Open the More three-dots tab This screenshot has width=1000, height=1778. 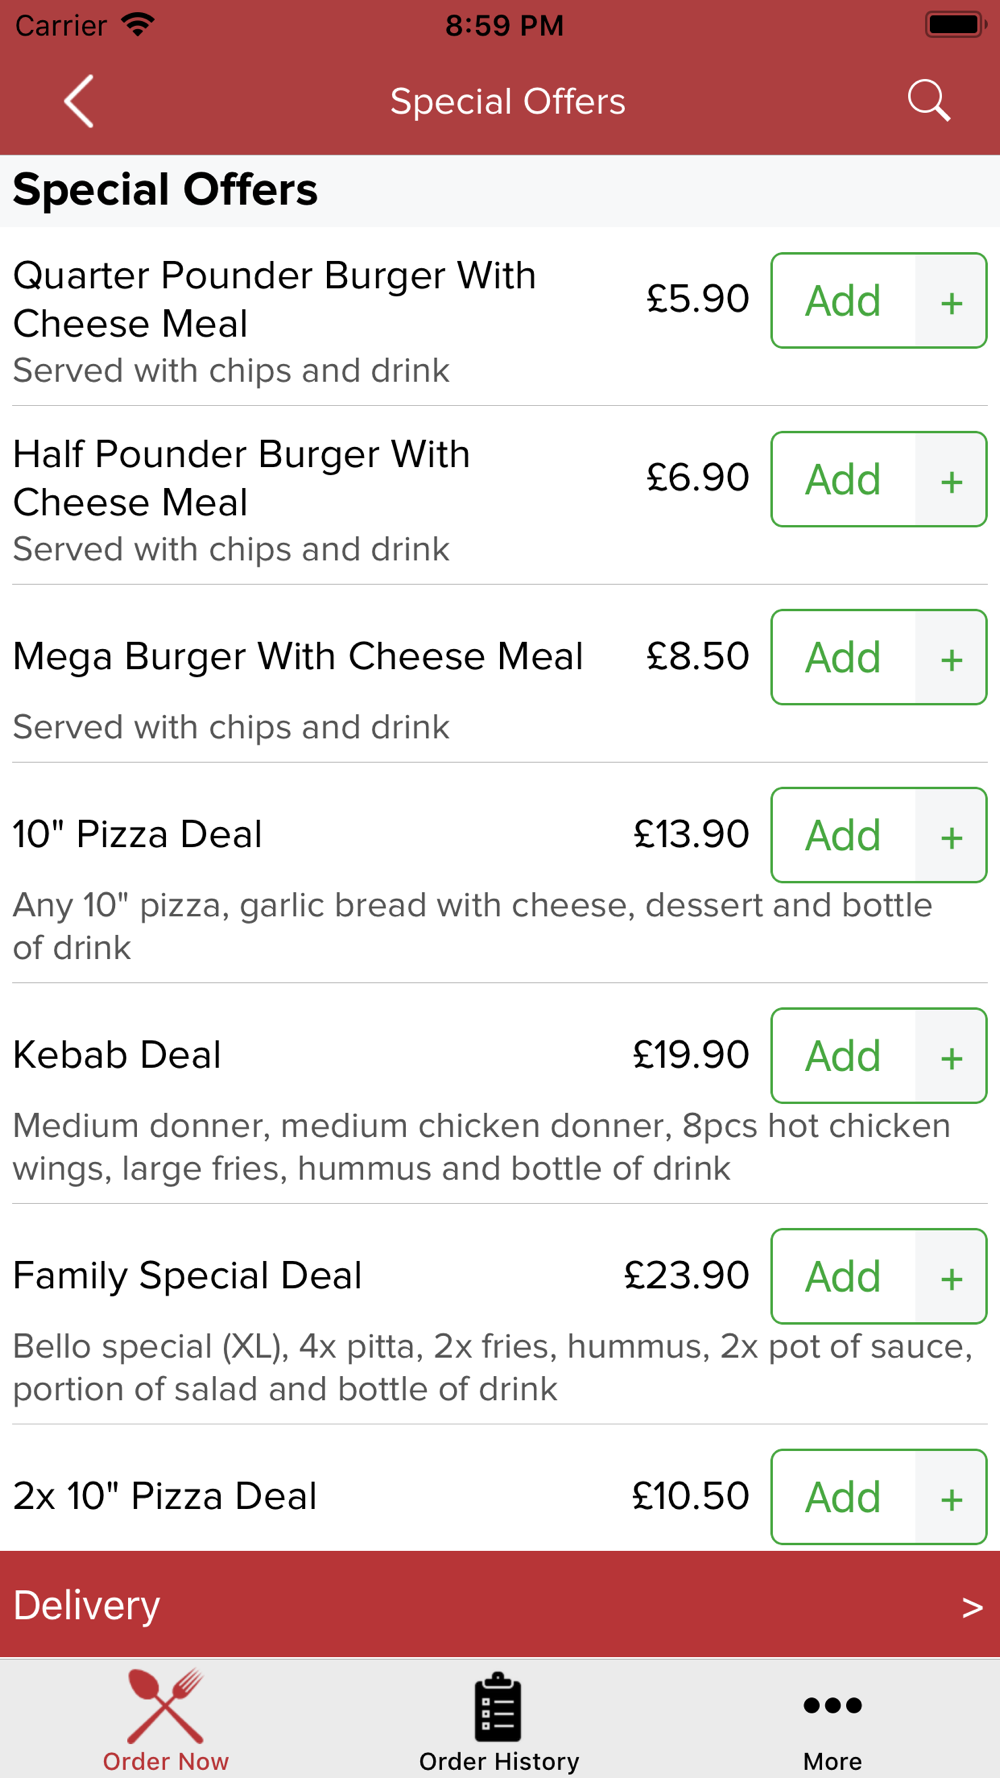pyautogui.click(x=832, y=1720)
